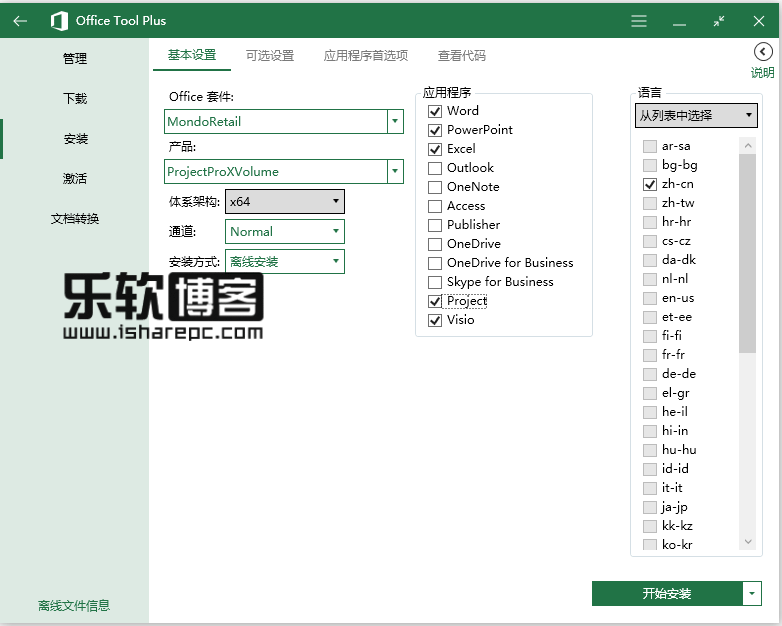The width and height of the screenshot is (782, 626).
Task: Expand the Office 套件 MondoRetail dropdown
Action: [395, 121]
